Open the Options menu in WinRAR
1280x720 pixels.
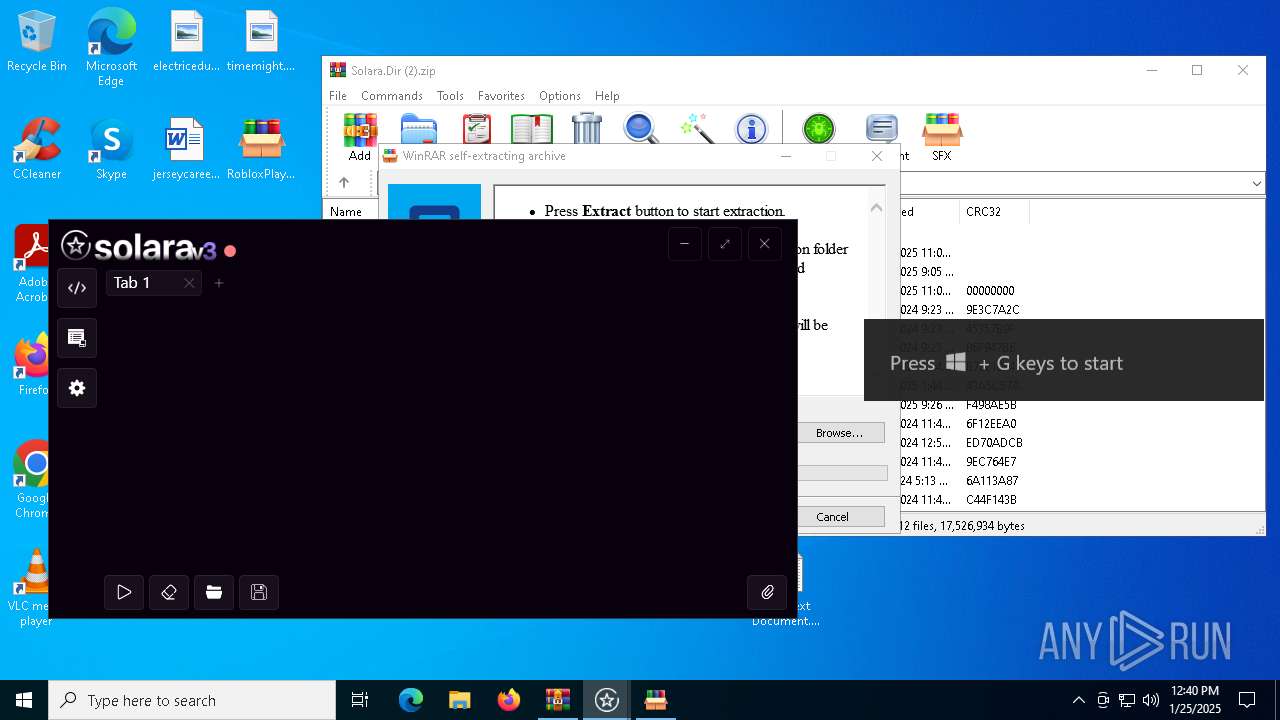tap(560, 96)
